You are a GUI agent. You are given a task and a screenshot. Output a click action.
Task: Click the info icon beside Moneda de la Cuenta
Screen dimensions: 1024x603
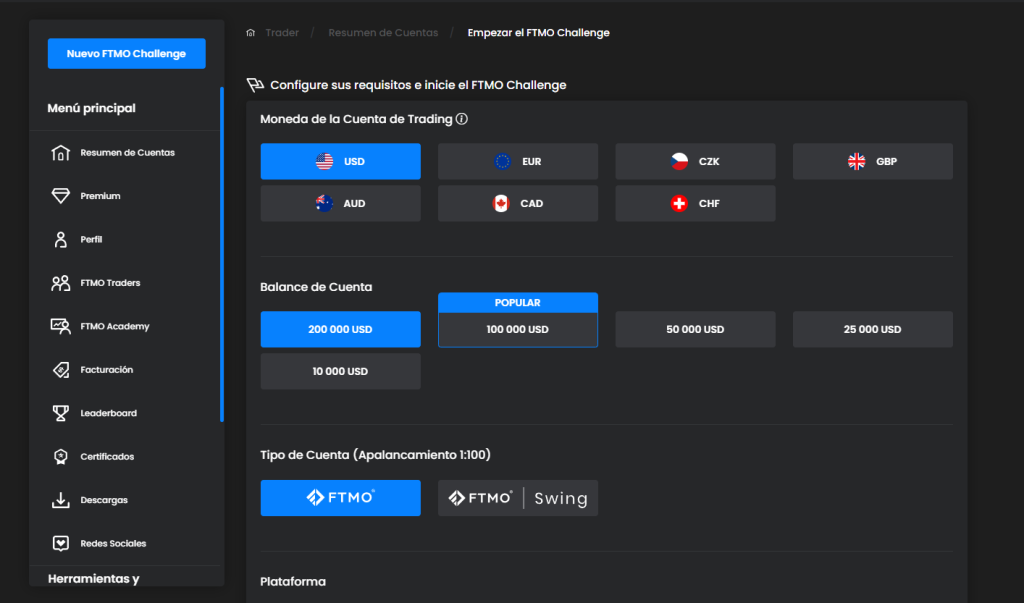click(462, 119)
